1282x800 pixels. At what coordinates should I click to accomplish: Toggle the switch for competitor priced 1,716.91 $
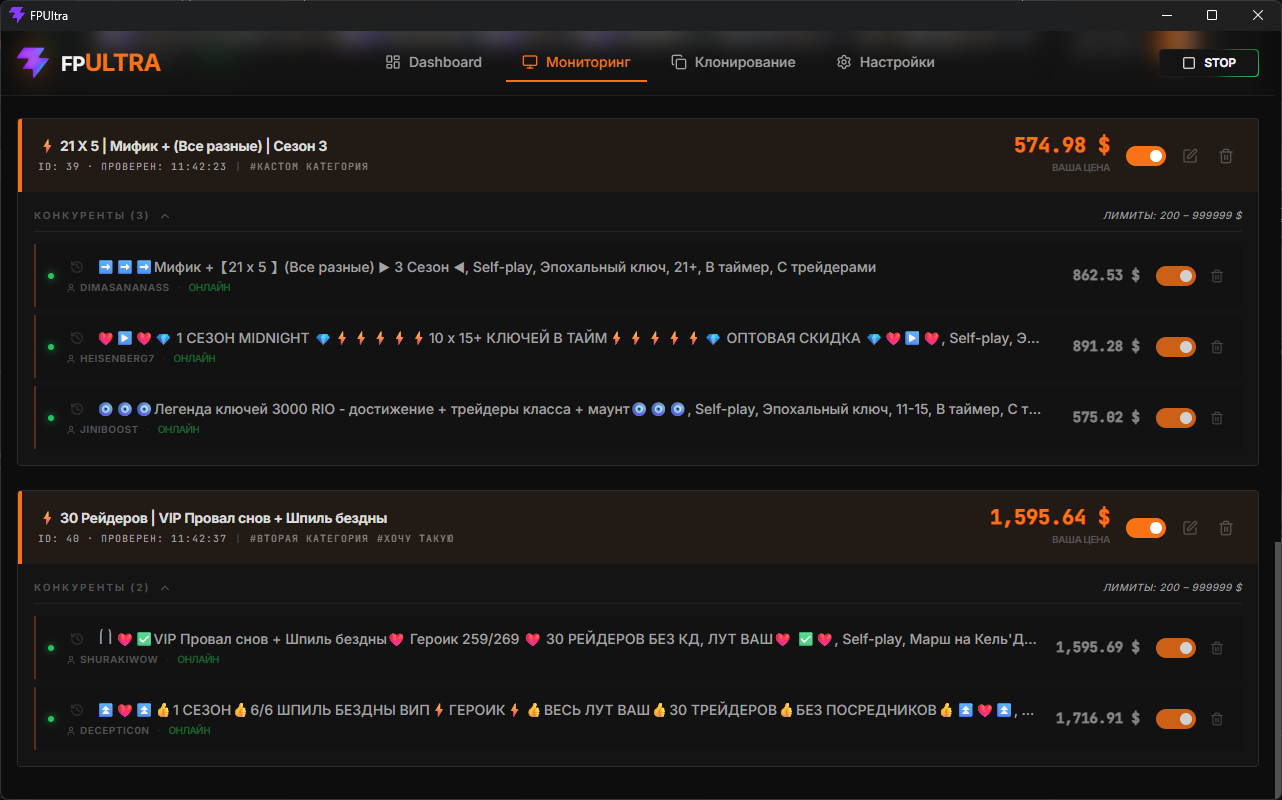(x=1176, y=719)
